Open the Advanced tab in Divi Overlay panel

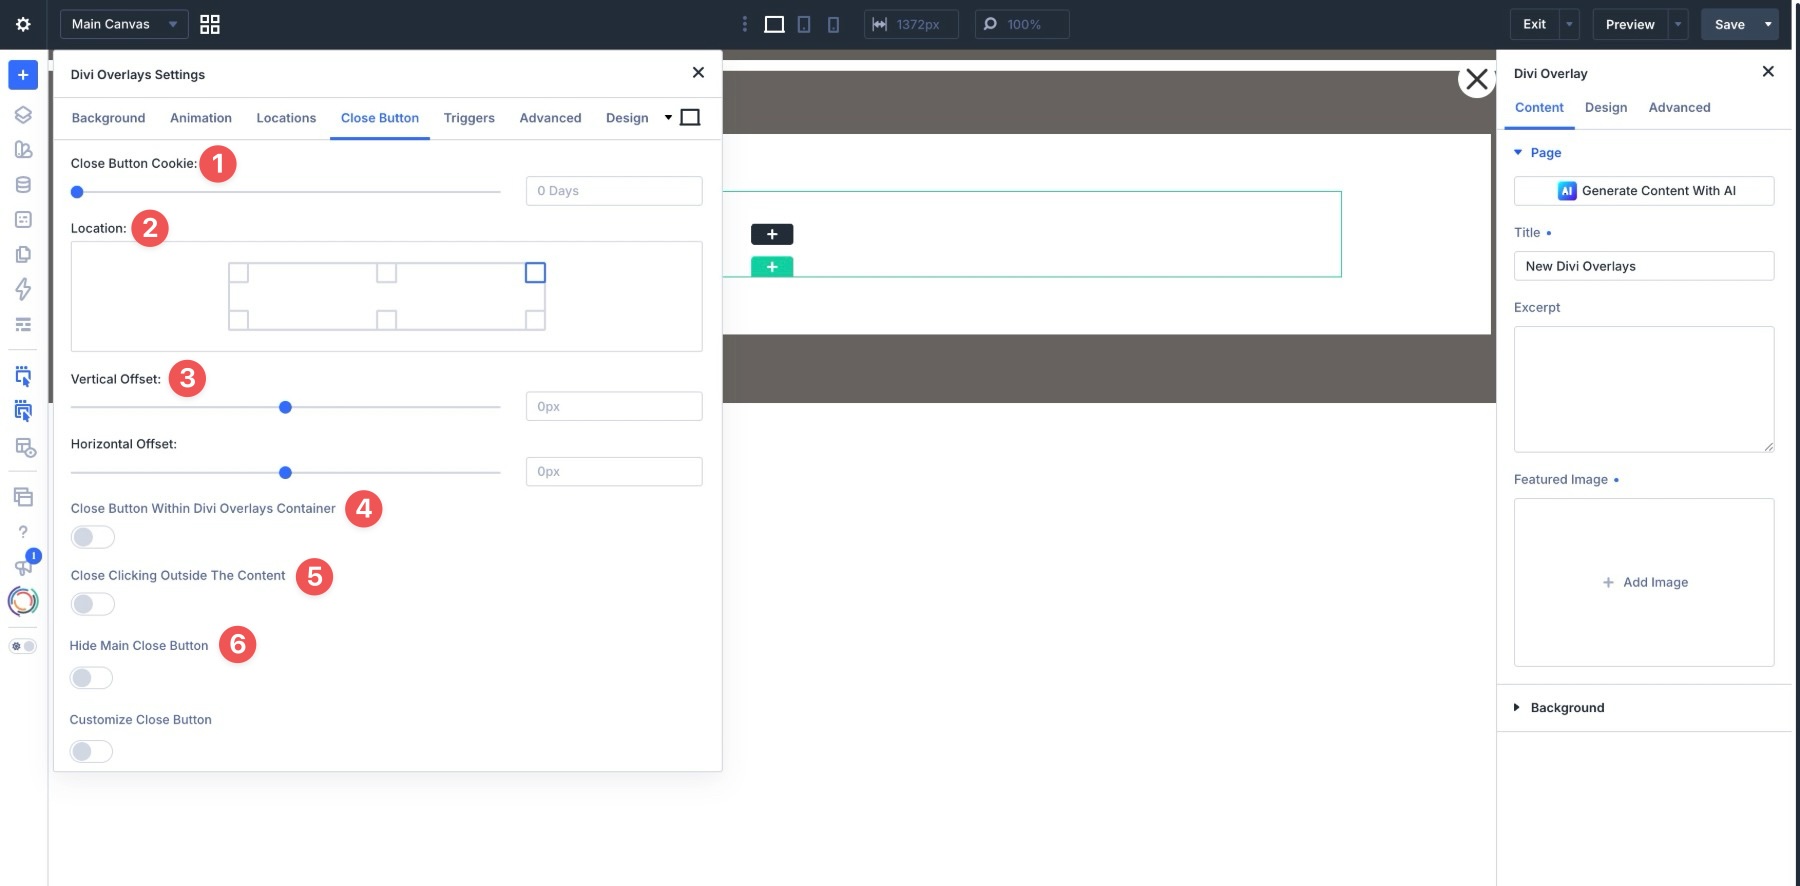click(x=1679, y=108)
